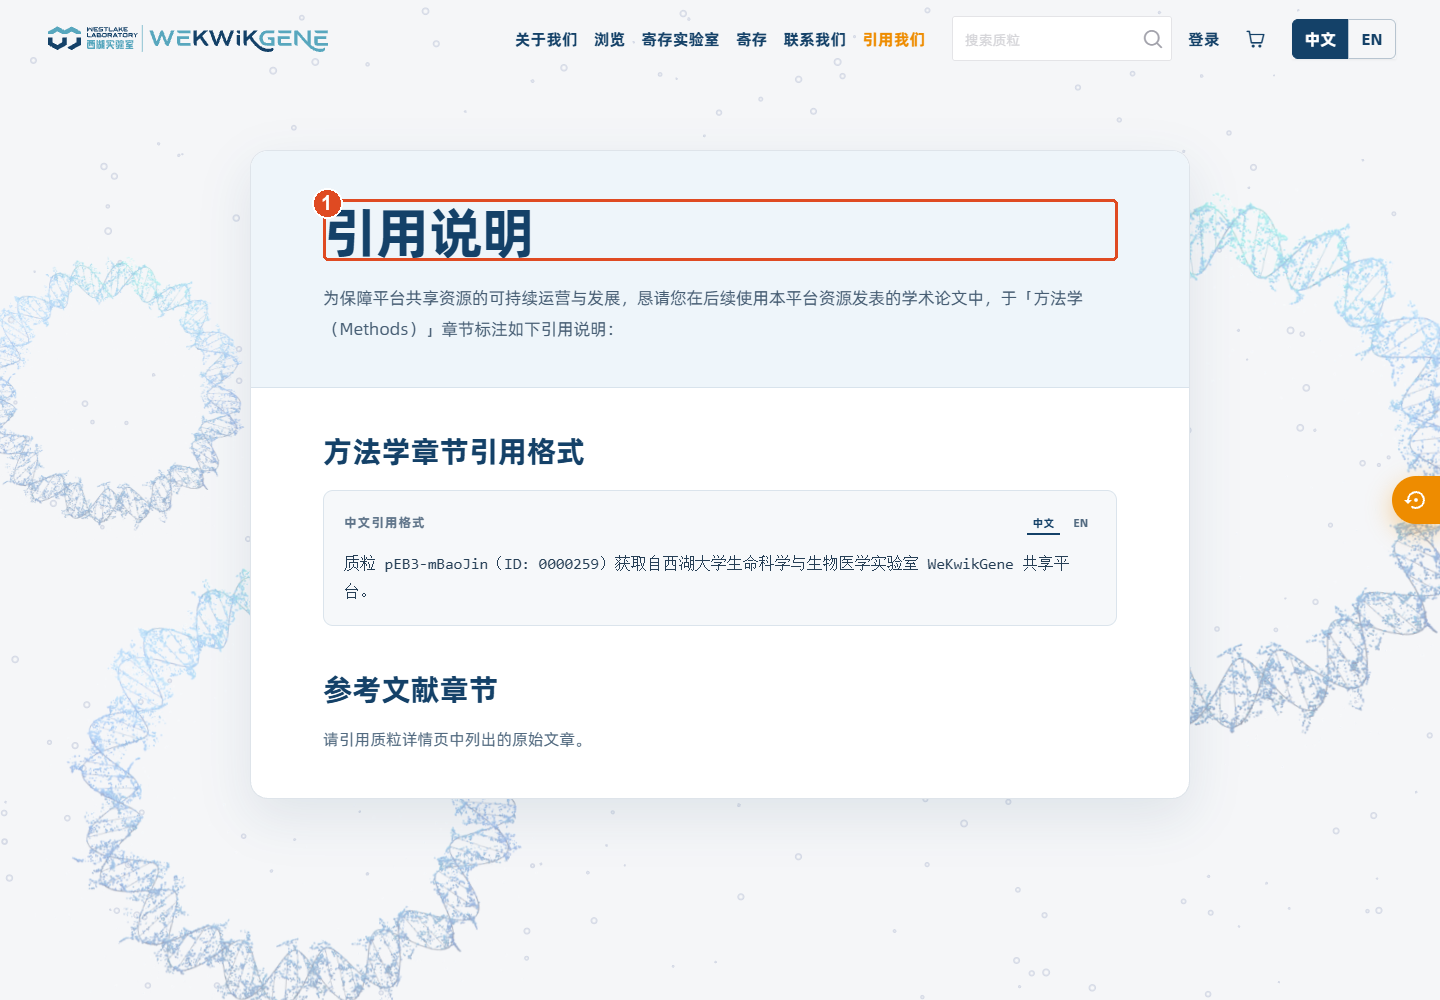1440x1000 pixels.
Task: Open the shopping cart
Action: point(1255,39)
